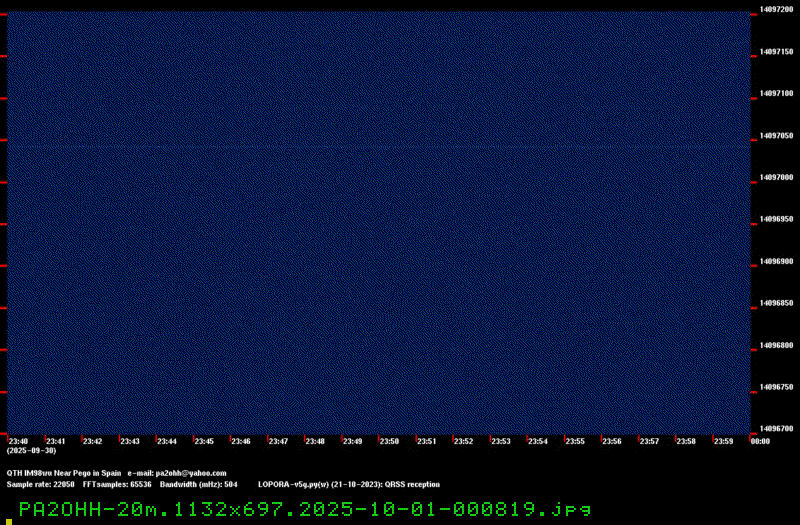Click the 23:49 time axis label
800x525 pixels.
pyautogui.click(x=353, y=441)
